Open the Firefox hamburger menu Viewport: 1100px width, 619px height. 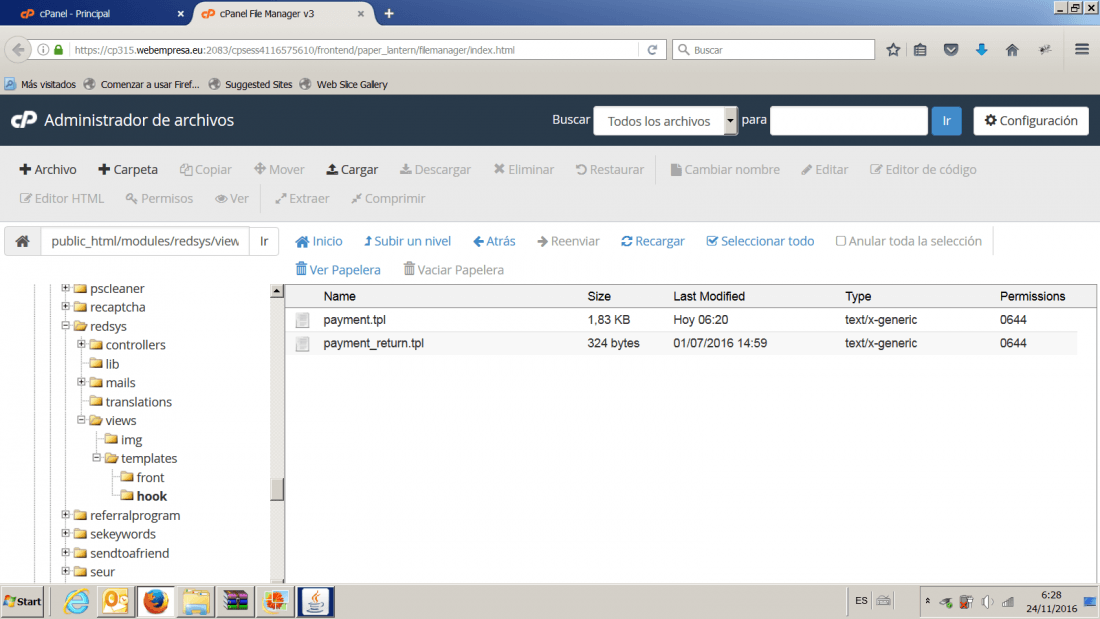pos(1082,49)
